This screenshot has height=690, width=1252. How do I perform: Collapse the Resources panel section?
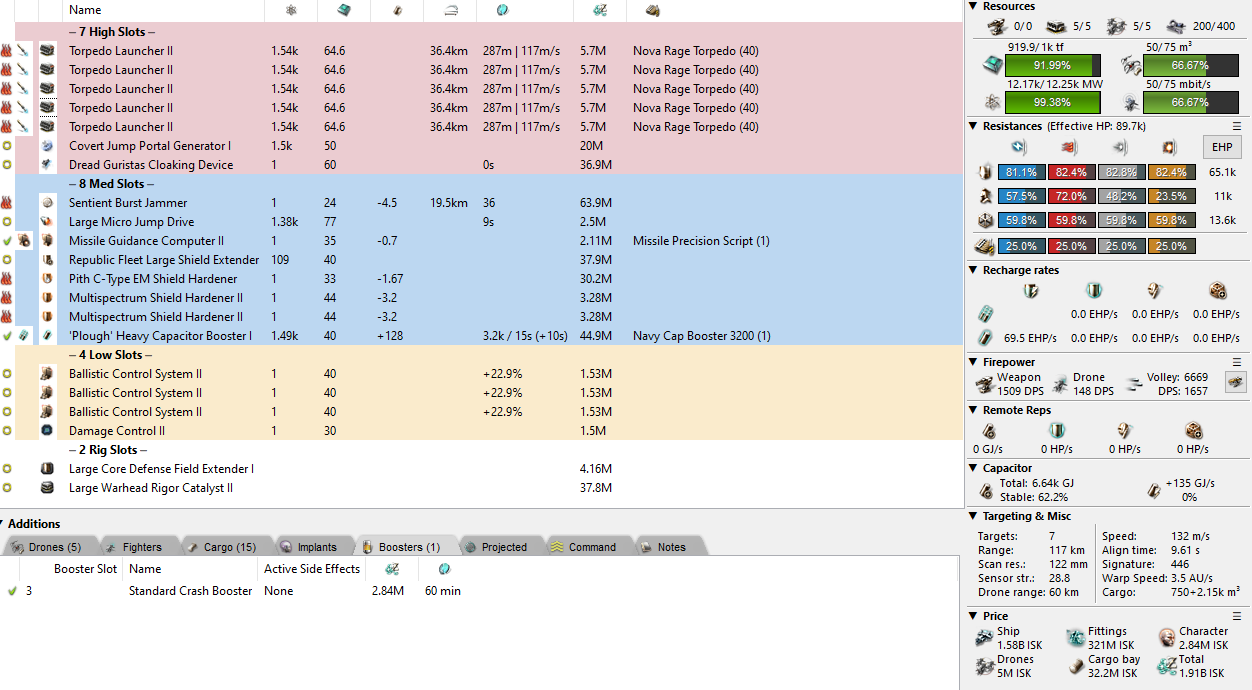coord(974,7)
